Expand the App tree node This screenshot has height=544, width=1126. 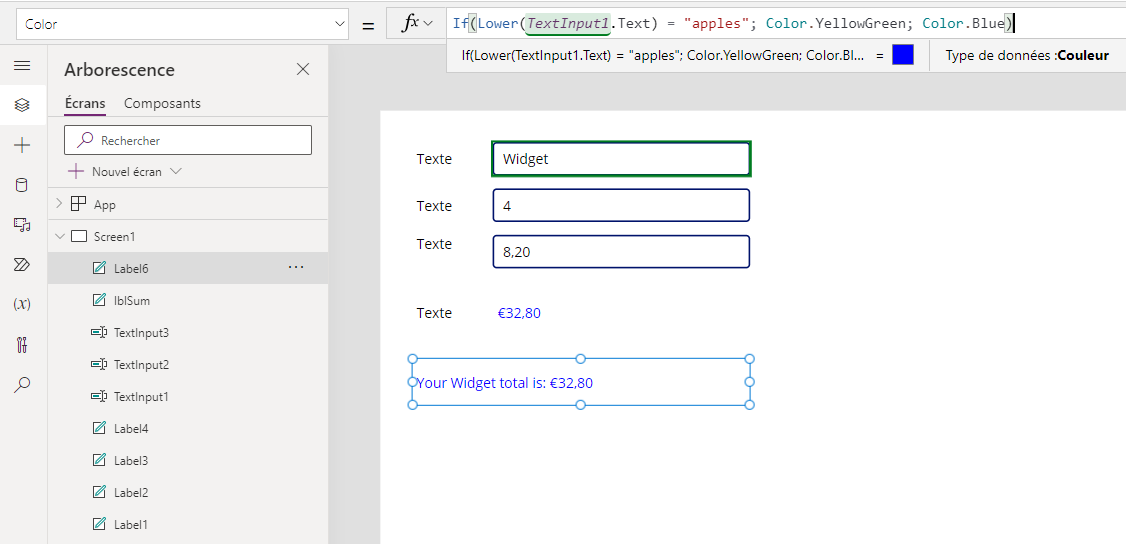click(60, 205)
